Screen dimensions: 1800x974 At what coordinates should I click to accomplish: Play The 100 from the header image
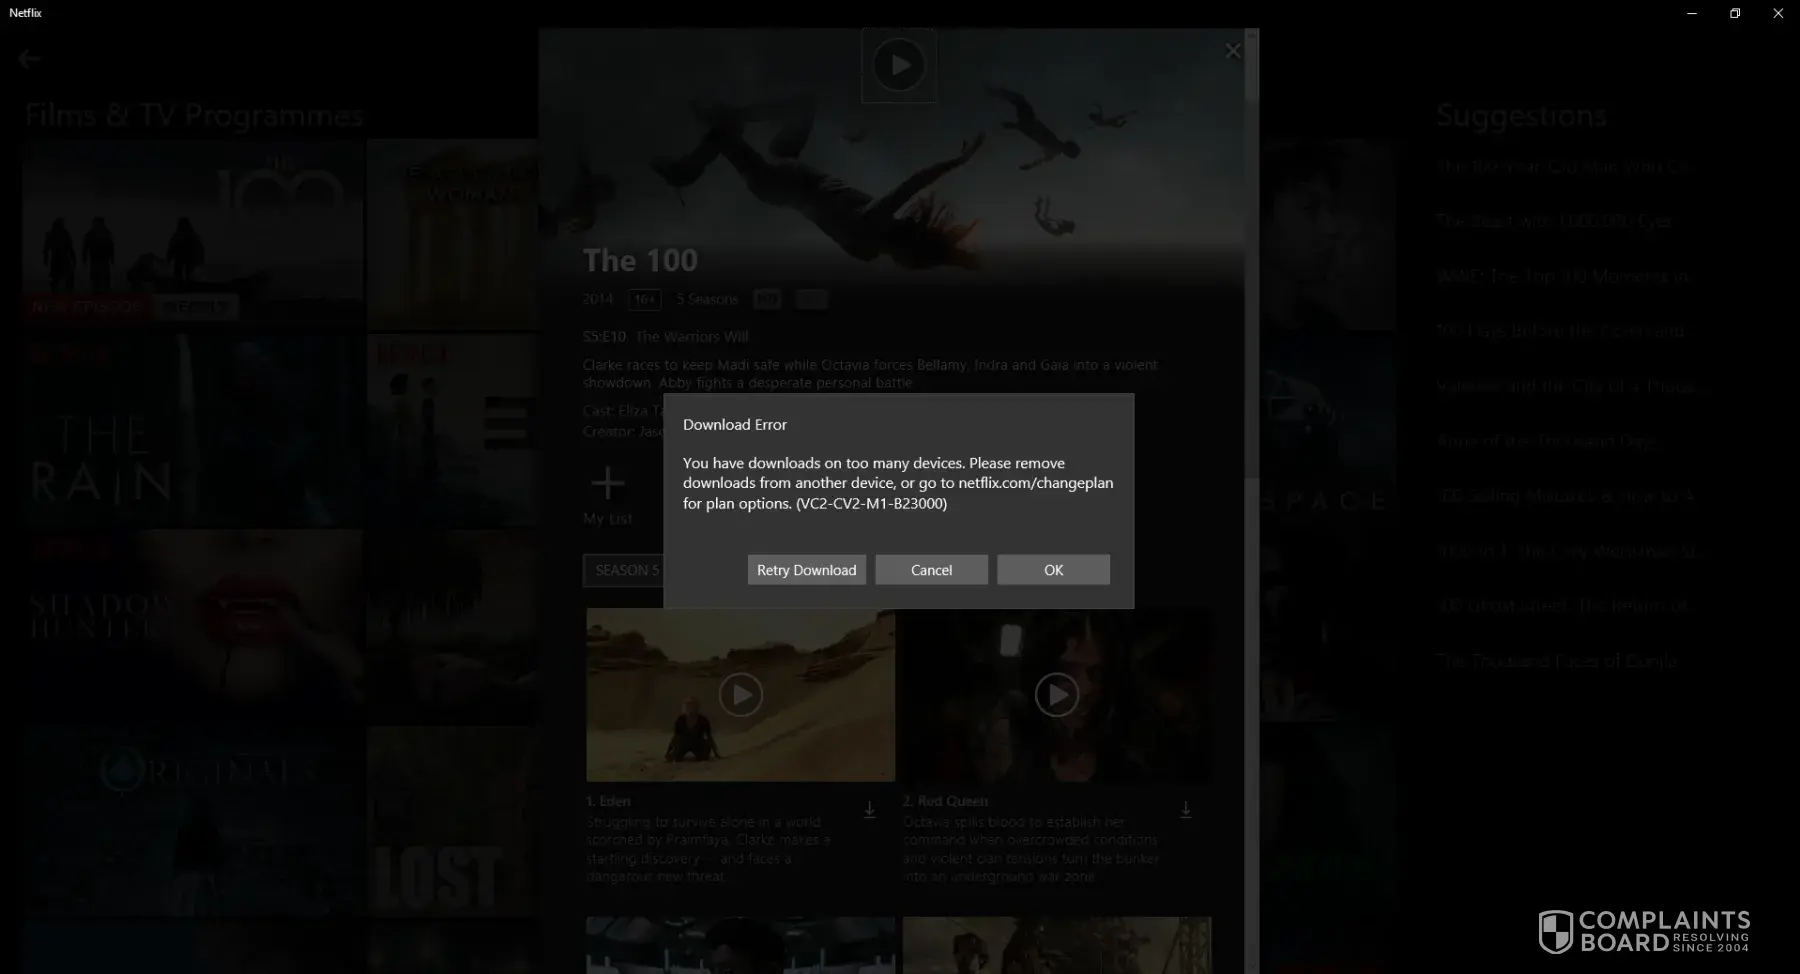coord(899,65)
